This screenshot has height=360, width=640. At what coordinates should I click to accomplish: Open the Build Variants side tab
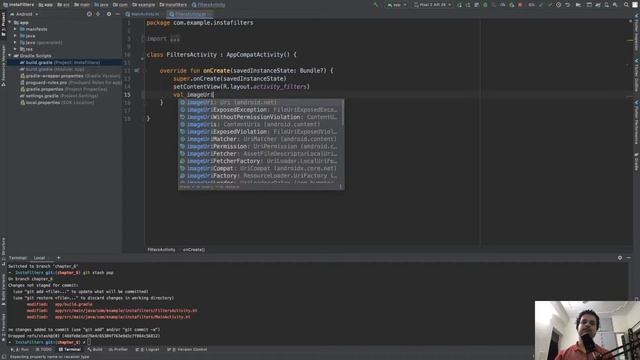click(3, 291)
